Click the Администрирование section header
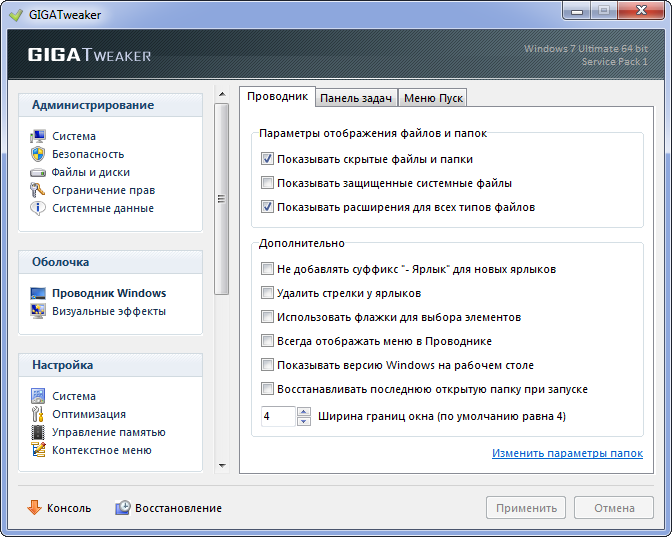 (110, 105)
